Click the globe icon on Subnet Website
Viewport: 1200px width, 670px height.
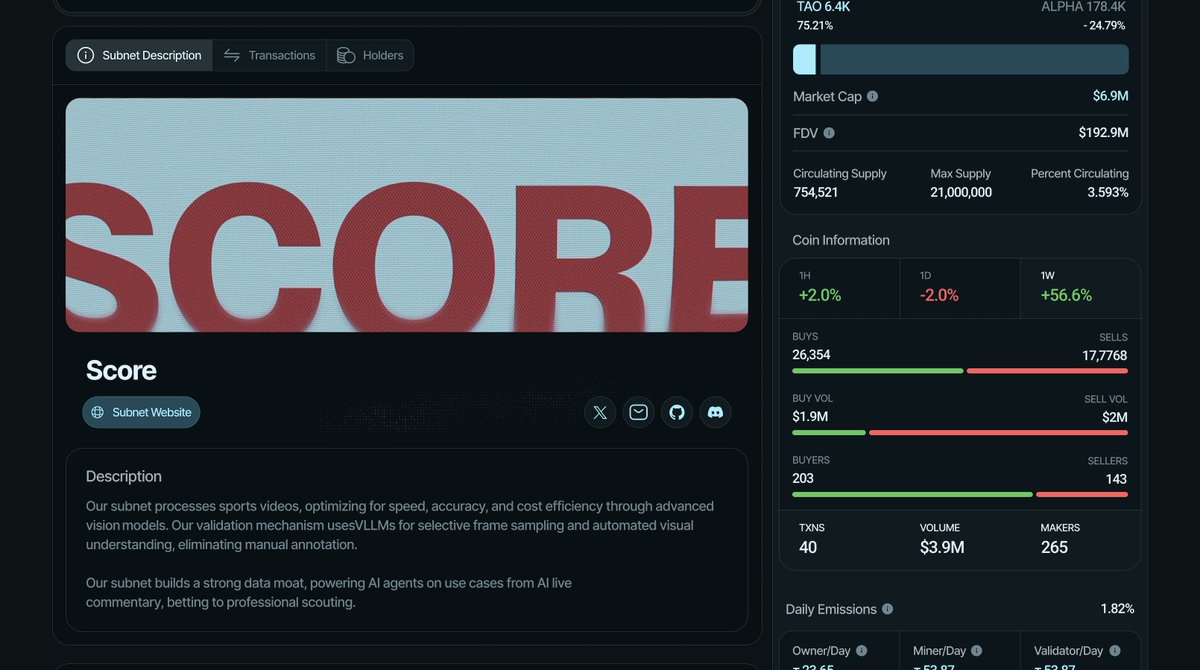[x=98, y=412]
